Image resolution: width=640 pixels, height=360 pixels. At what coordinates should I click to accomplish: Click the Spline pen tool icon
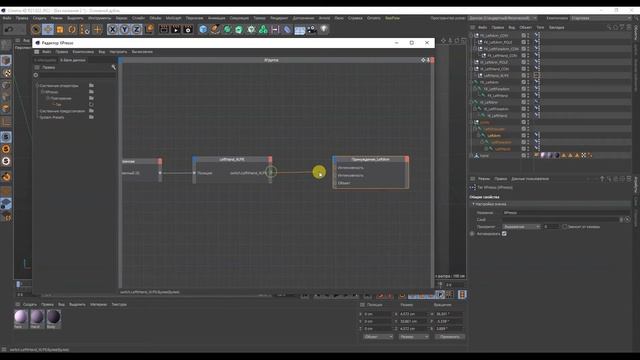pos(215,29)
